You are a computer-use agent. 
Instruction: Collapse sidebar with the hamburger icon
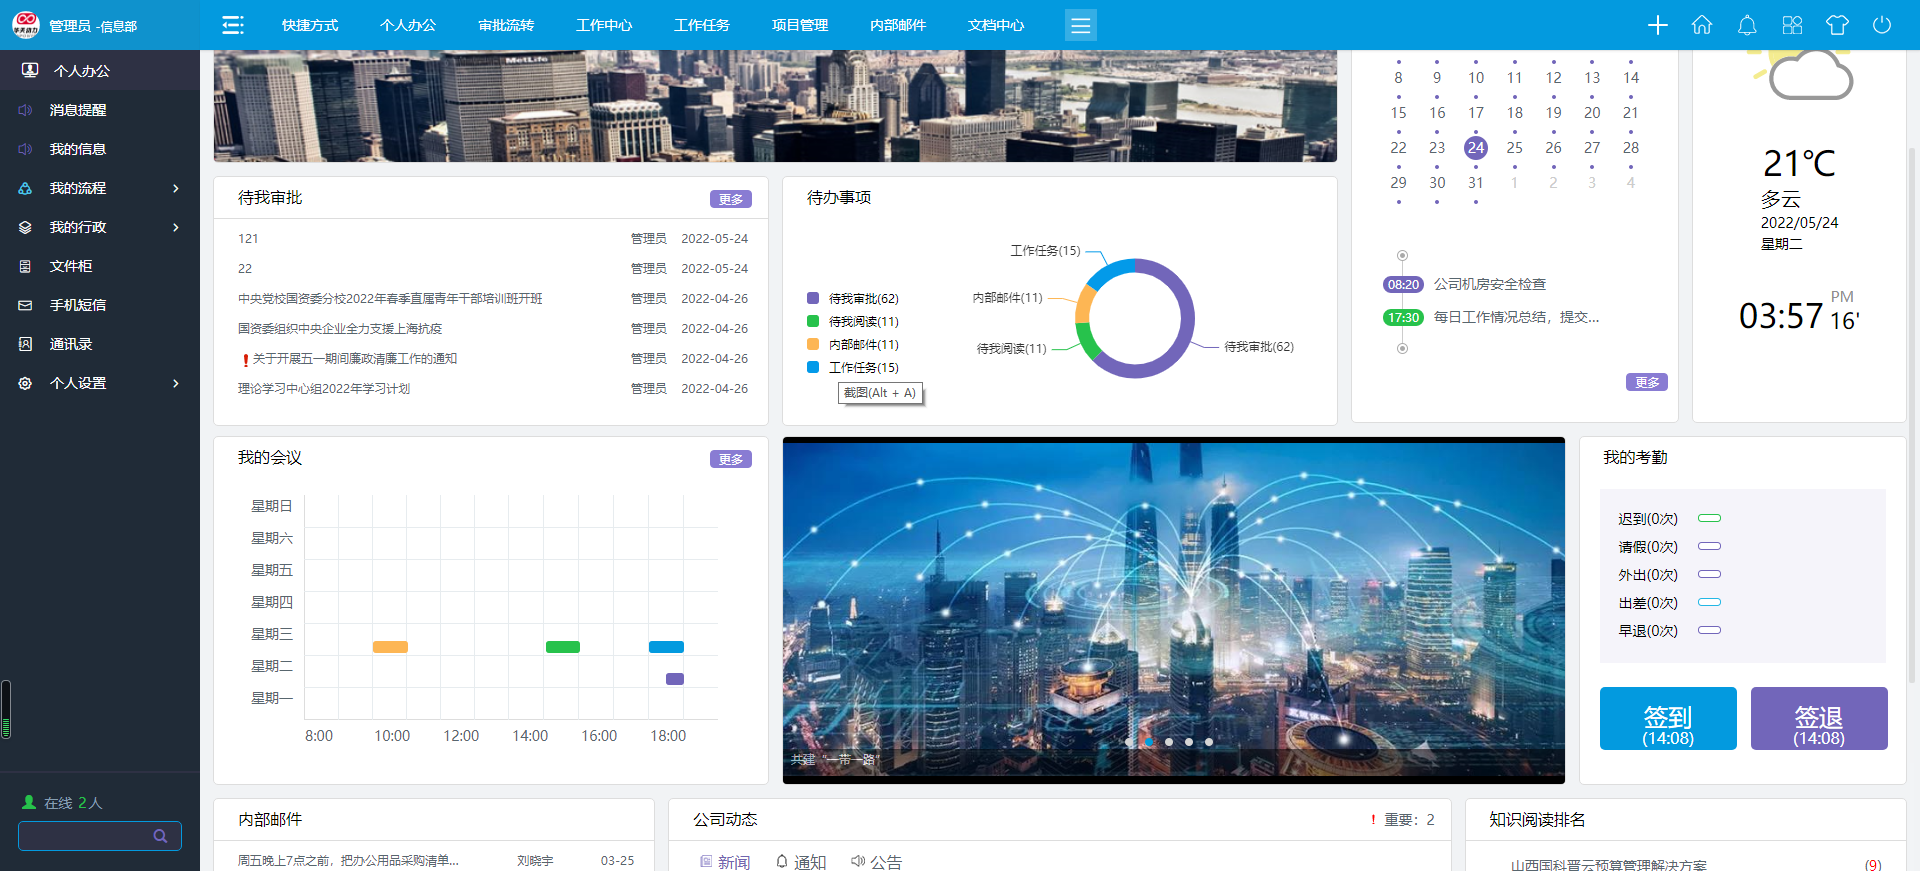click(x=233, y=25)
